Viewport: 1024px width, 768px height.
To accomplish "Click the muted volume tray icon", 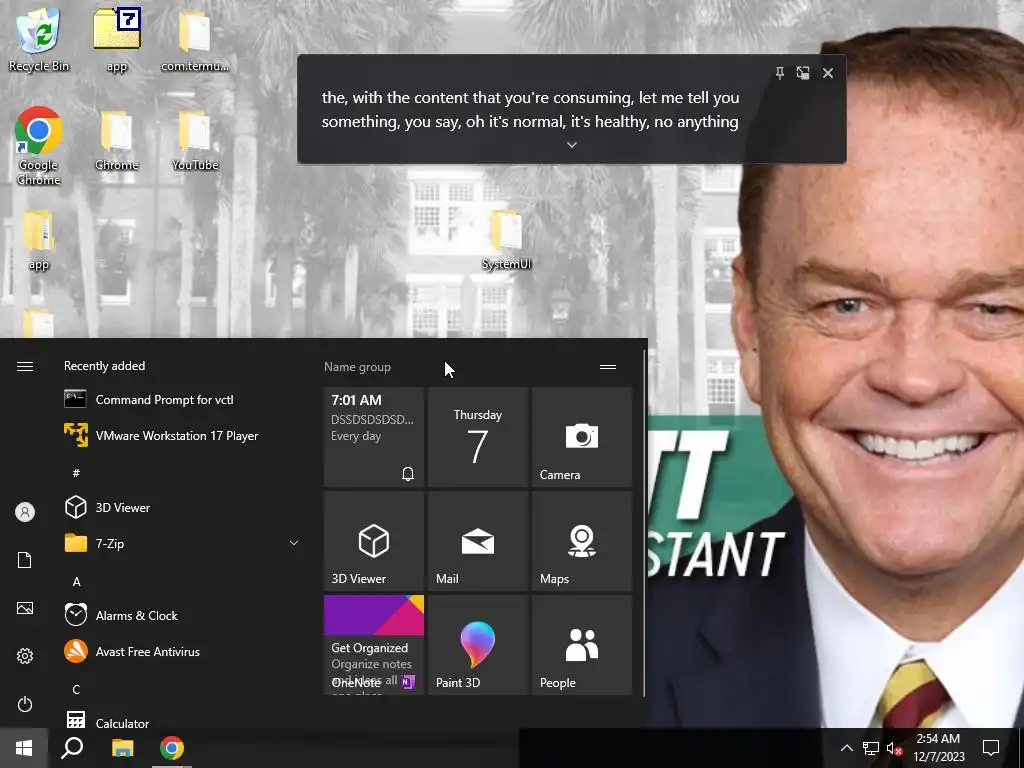I will 894,748.
